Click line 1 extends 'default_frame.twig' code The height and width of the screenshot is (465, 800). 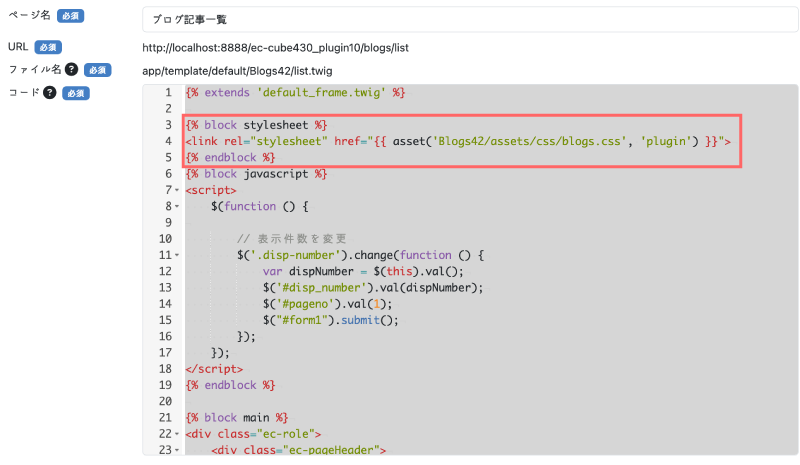coord(295,92)
